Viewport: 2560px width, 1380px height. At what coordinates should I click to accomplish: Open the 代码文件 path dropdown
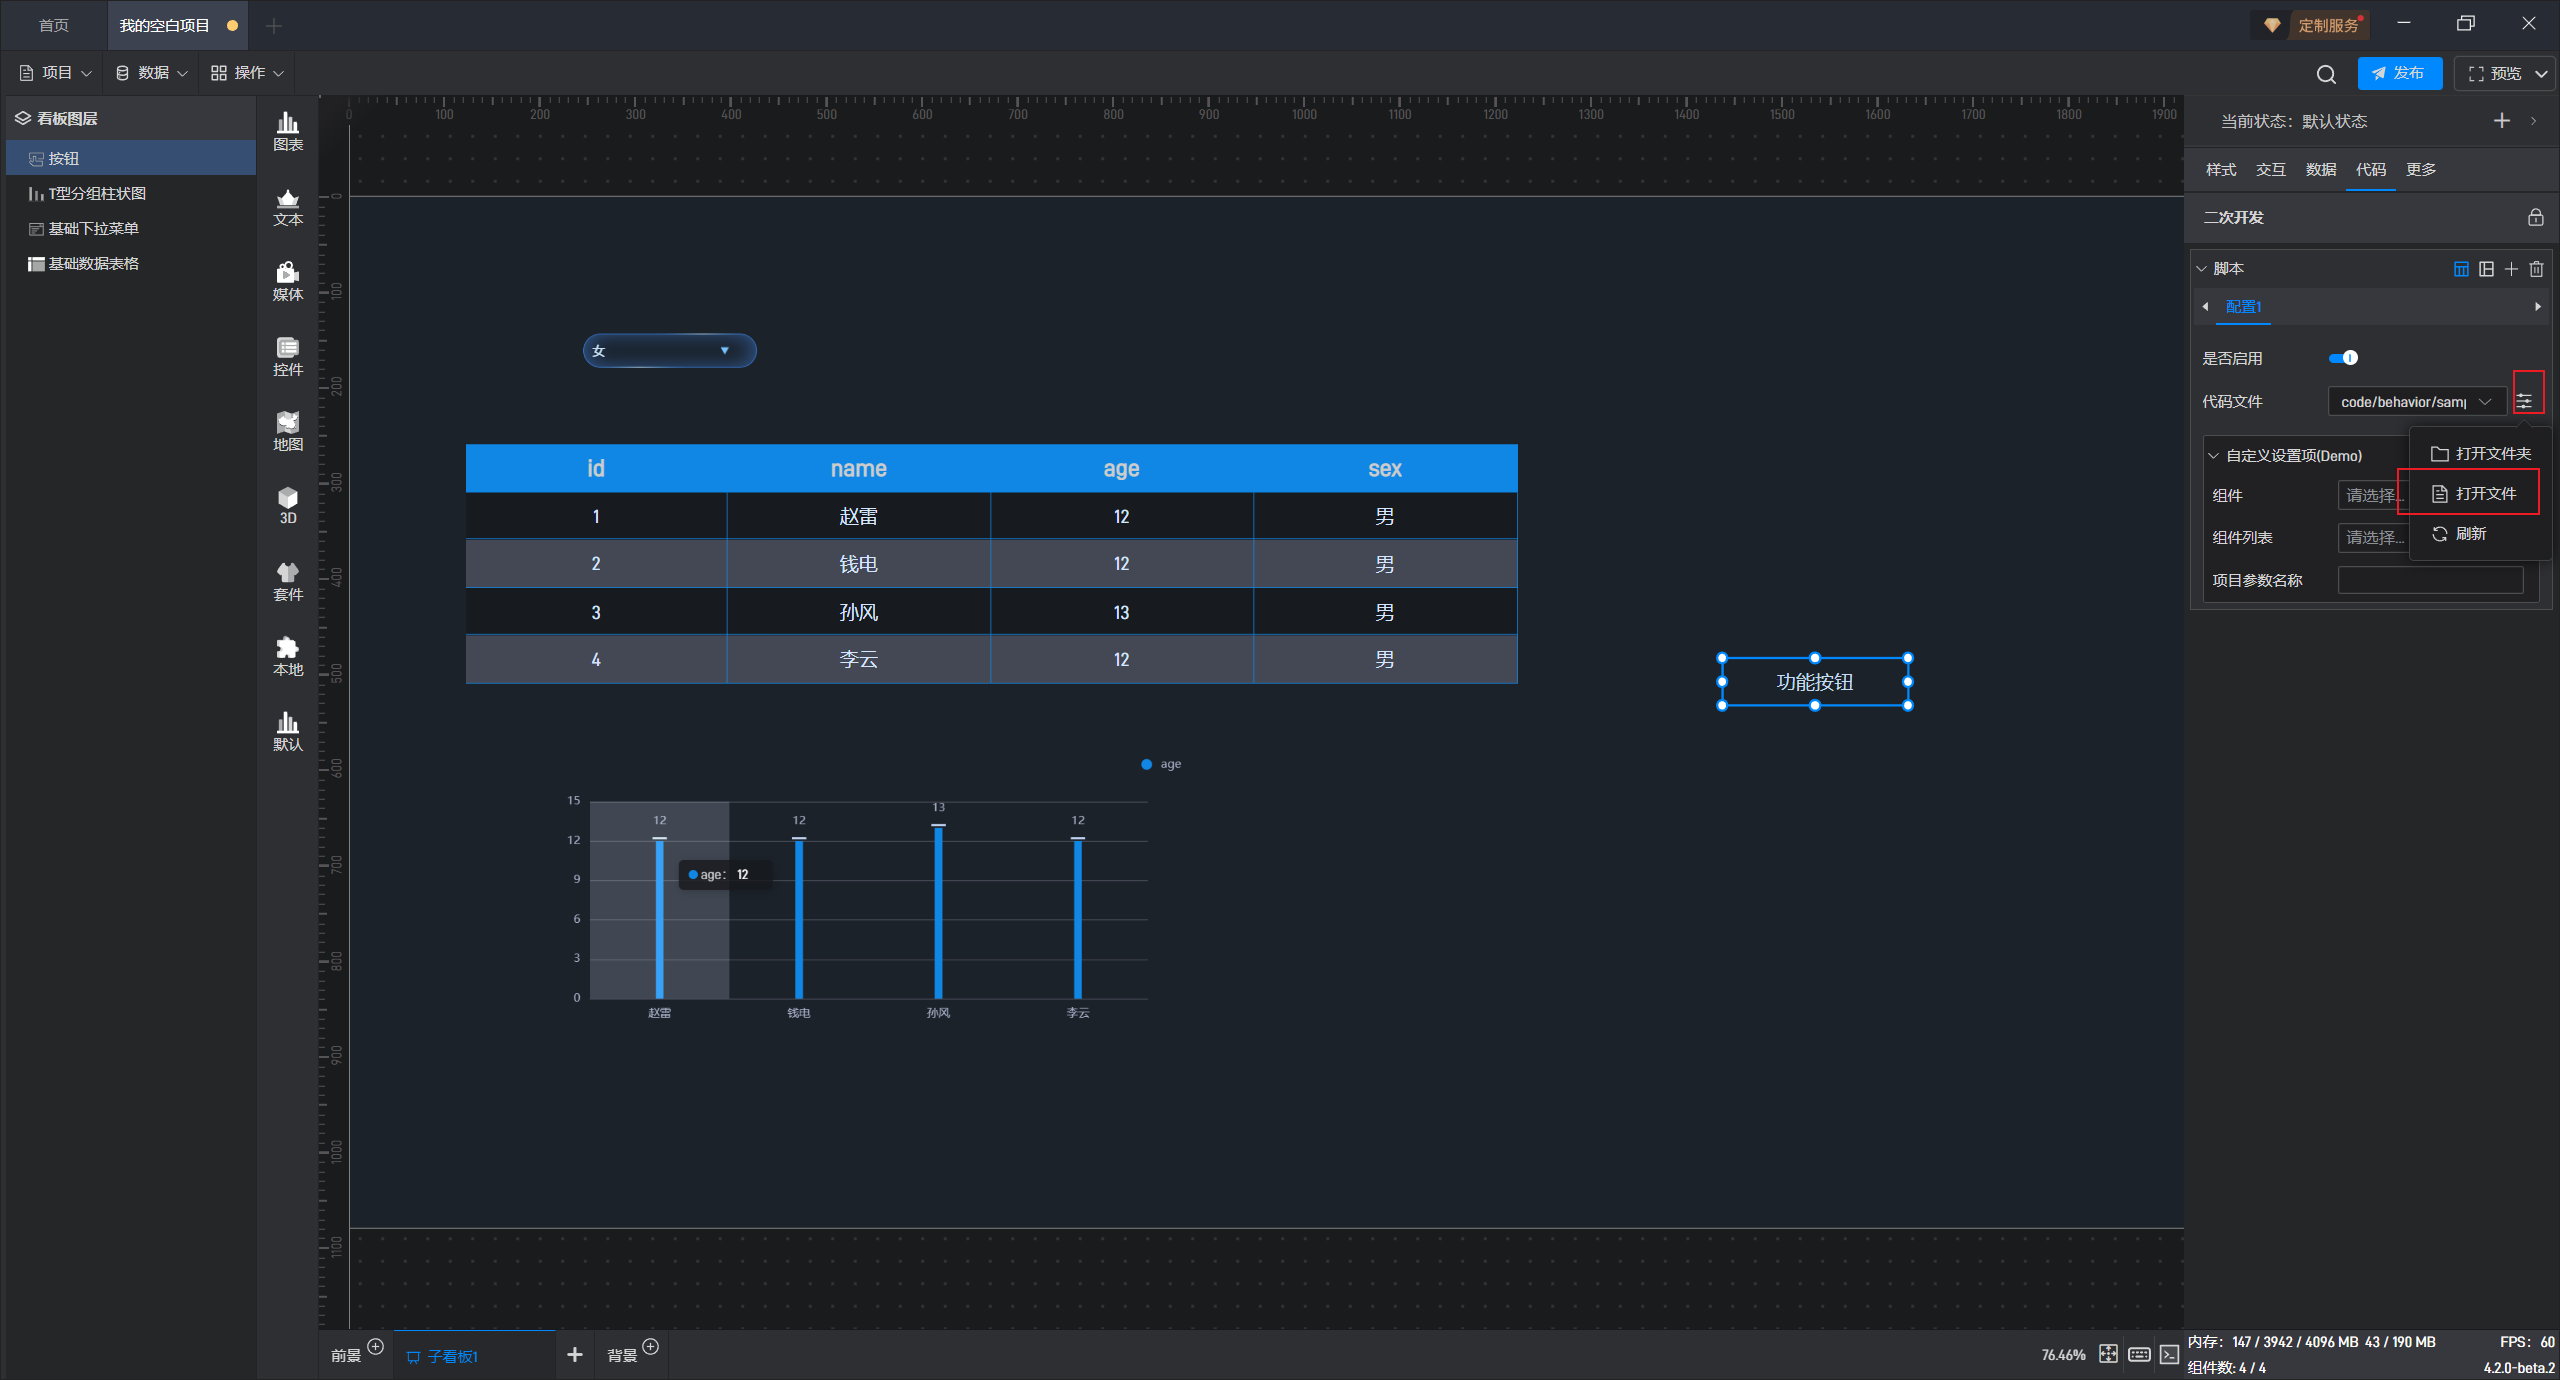point(2415,402)
